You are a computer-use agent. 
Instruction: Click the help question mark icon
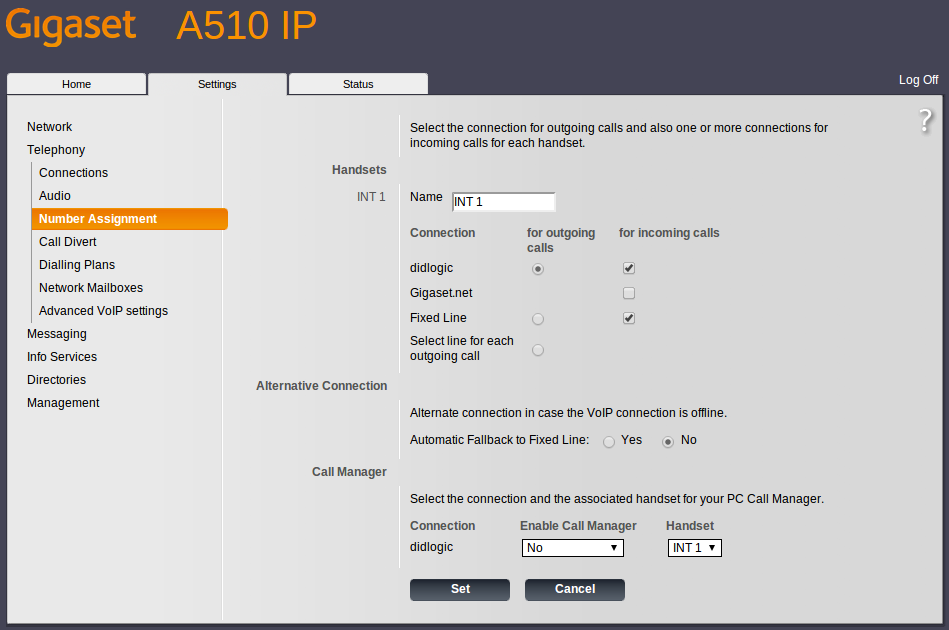[925, 121]
